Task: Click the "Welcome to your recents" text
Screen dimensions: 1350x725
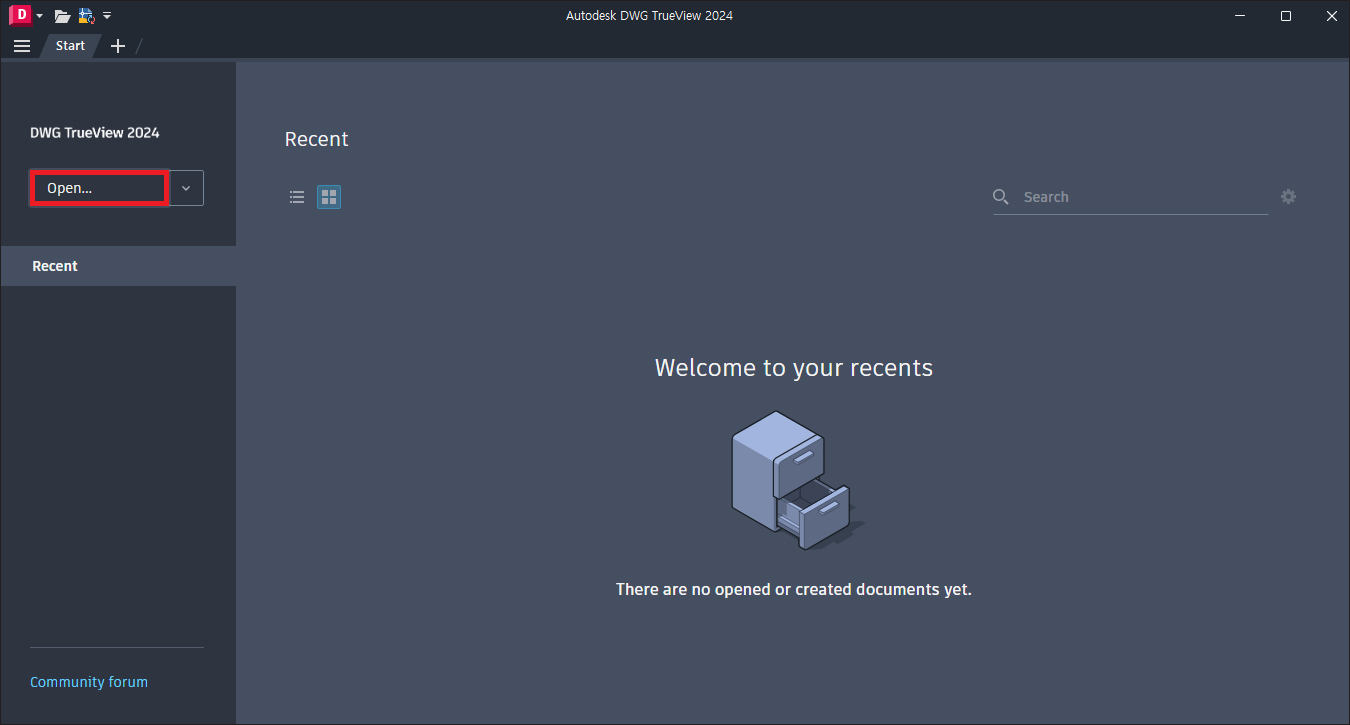Action: (794, 368)
